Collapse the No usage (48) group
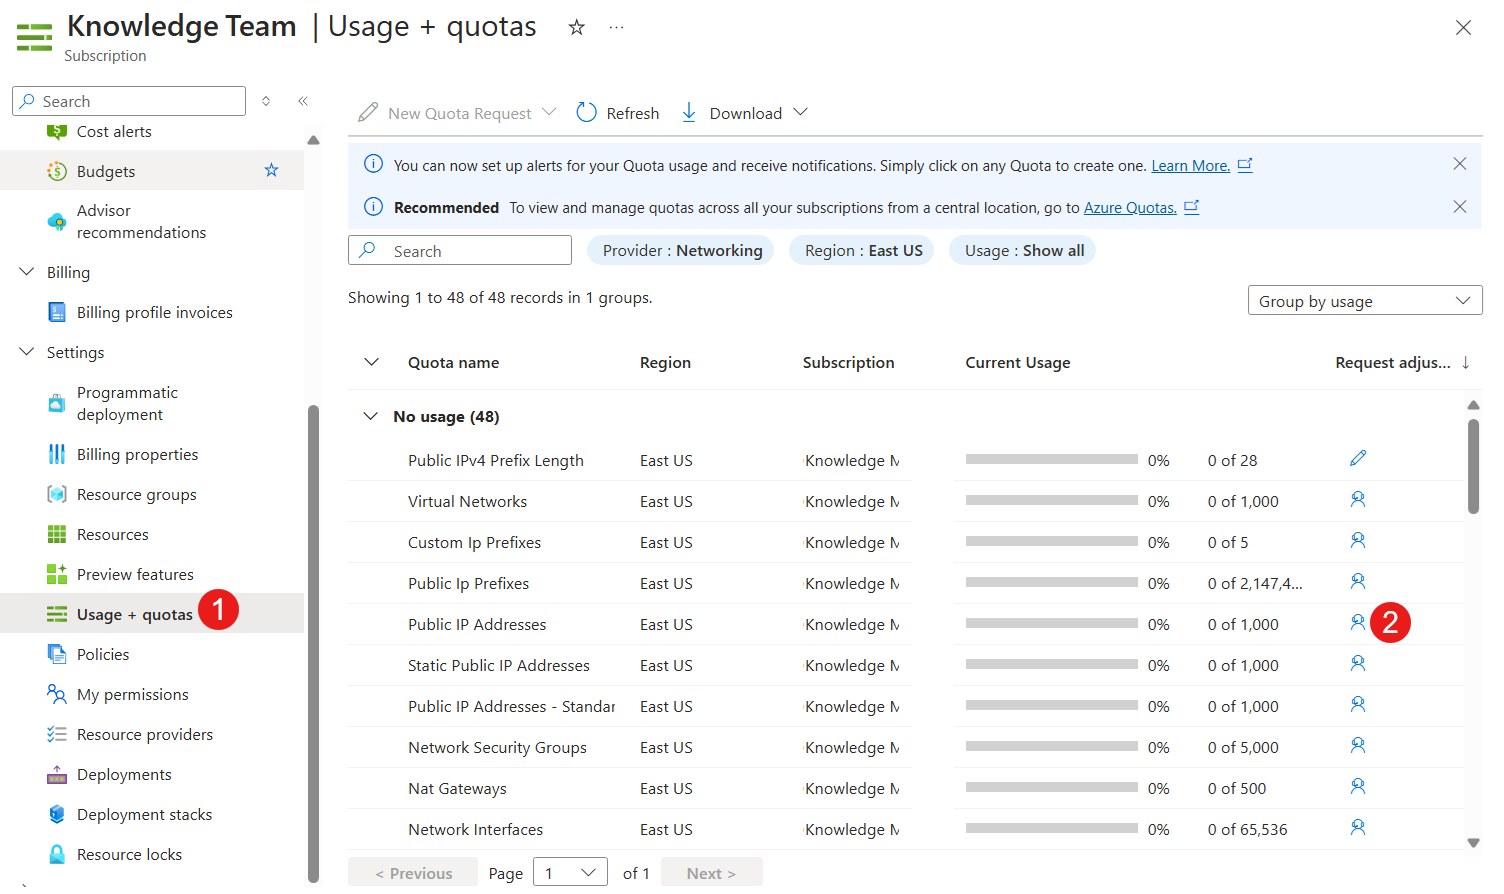The height and width of the screenshot is (894, 1504). (371, 416)
